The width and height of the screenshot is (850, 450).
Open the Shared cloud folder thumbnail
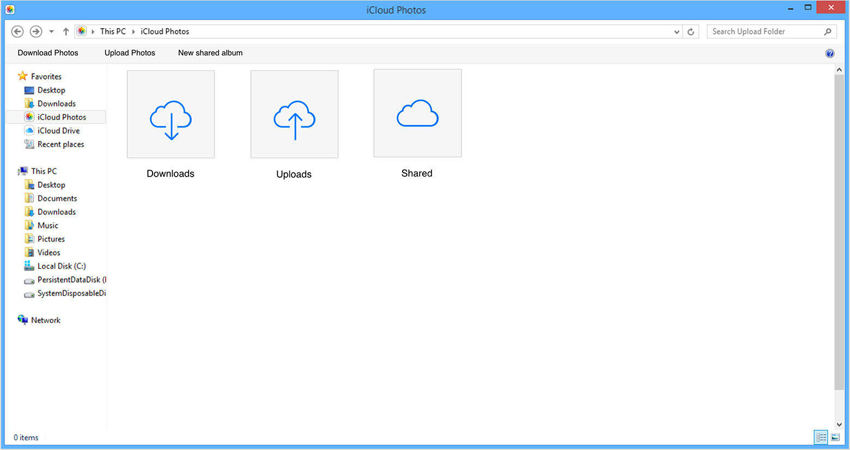[417, 113]
